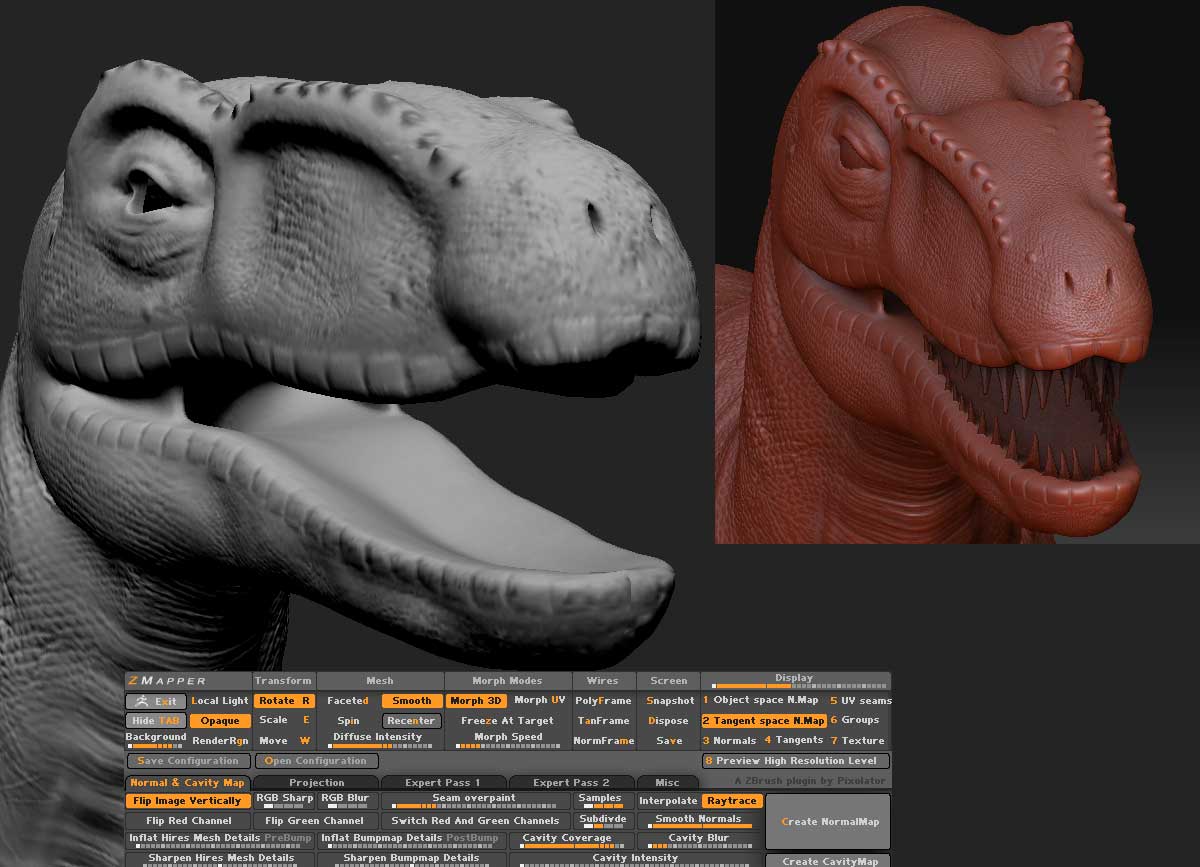Toggle TanFrame wires
Viewport: 1200px width, 867px height.
[x=604, y=720]
